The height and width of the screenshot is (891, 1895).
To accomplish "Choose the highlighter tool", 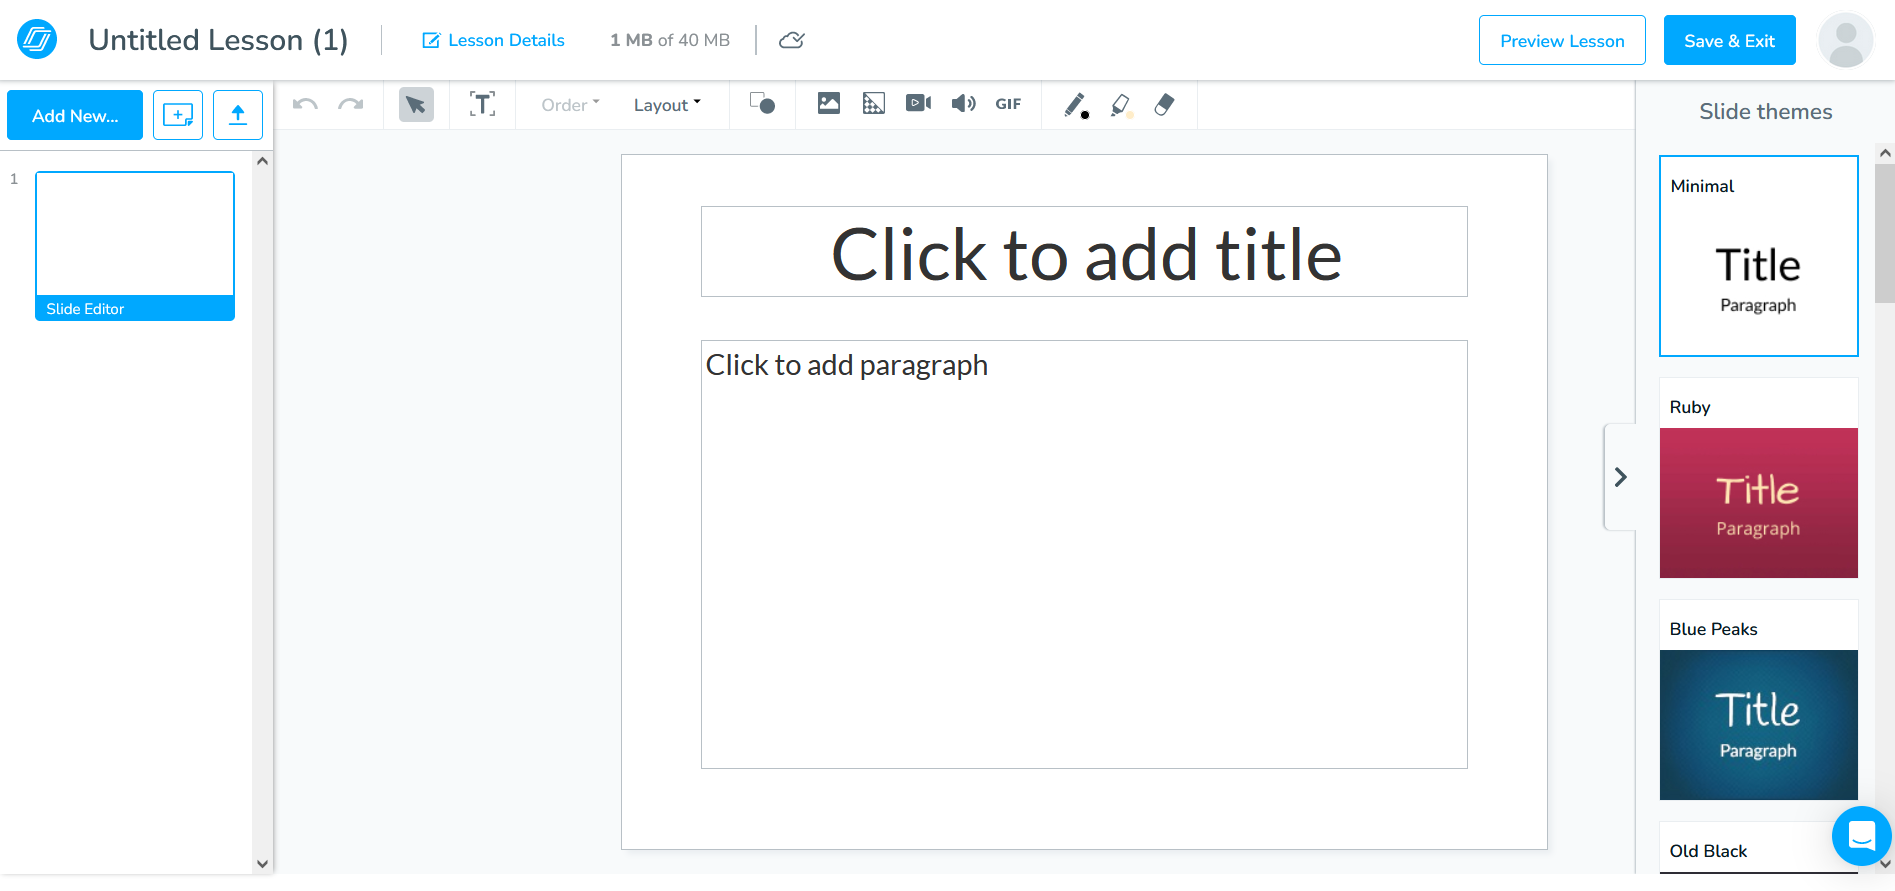I will click(x=1121, y=105).
